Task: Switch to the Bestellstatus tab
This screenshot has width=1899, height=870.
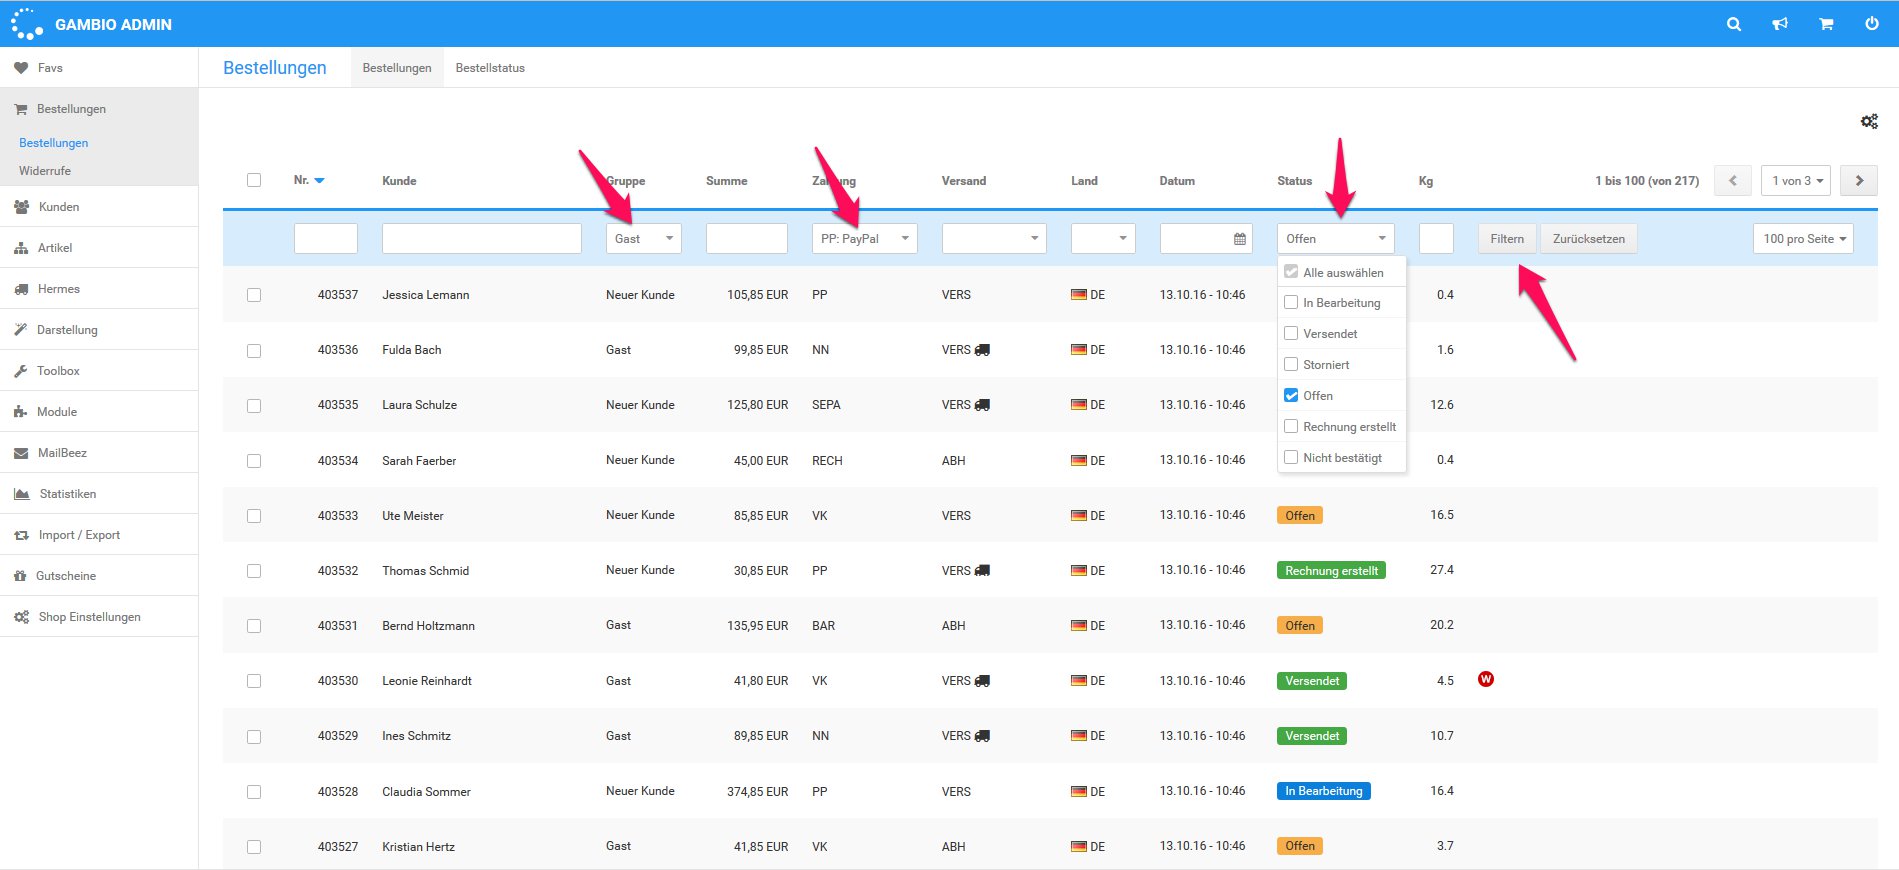Action: pyautogui.click(x=490, y=68)
